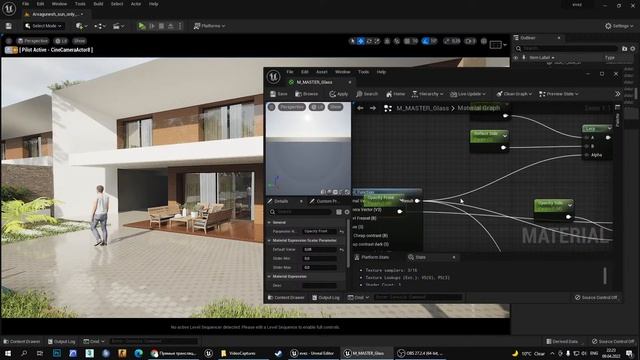Activate the select object tool in viewport
640x360 pixels.
tap(352, 41)
